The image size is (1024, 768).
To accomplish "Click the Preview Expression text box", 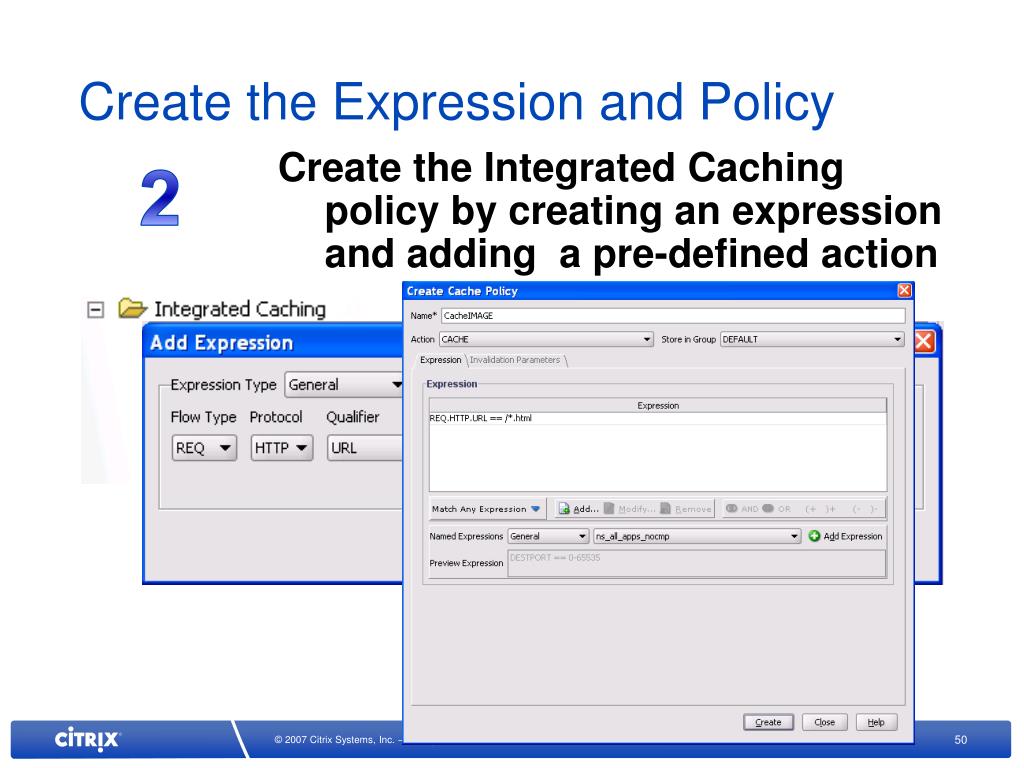I will point(697,564).
